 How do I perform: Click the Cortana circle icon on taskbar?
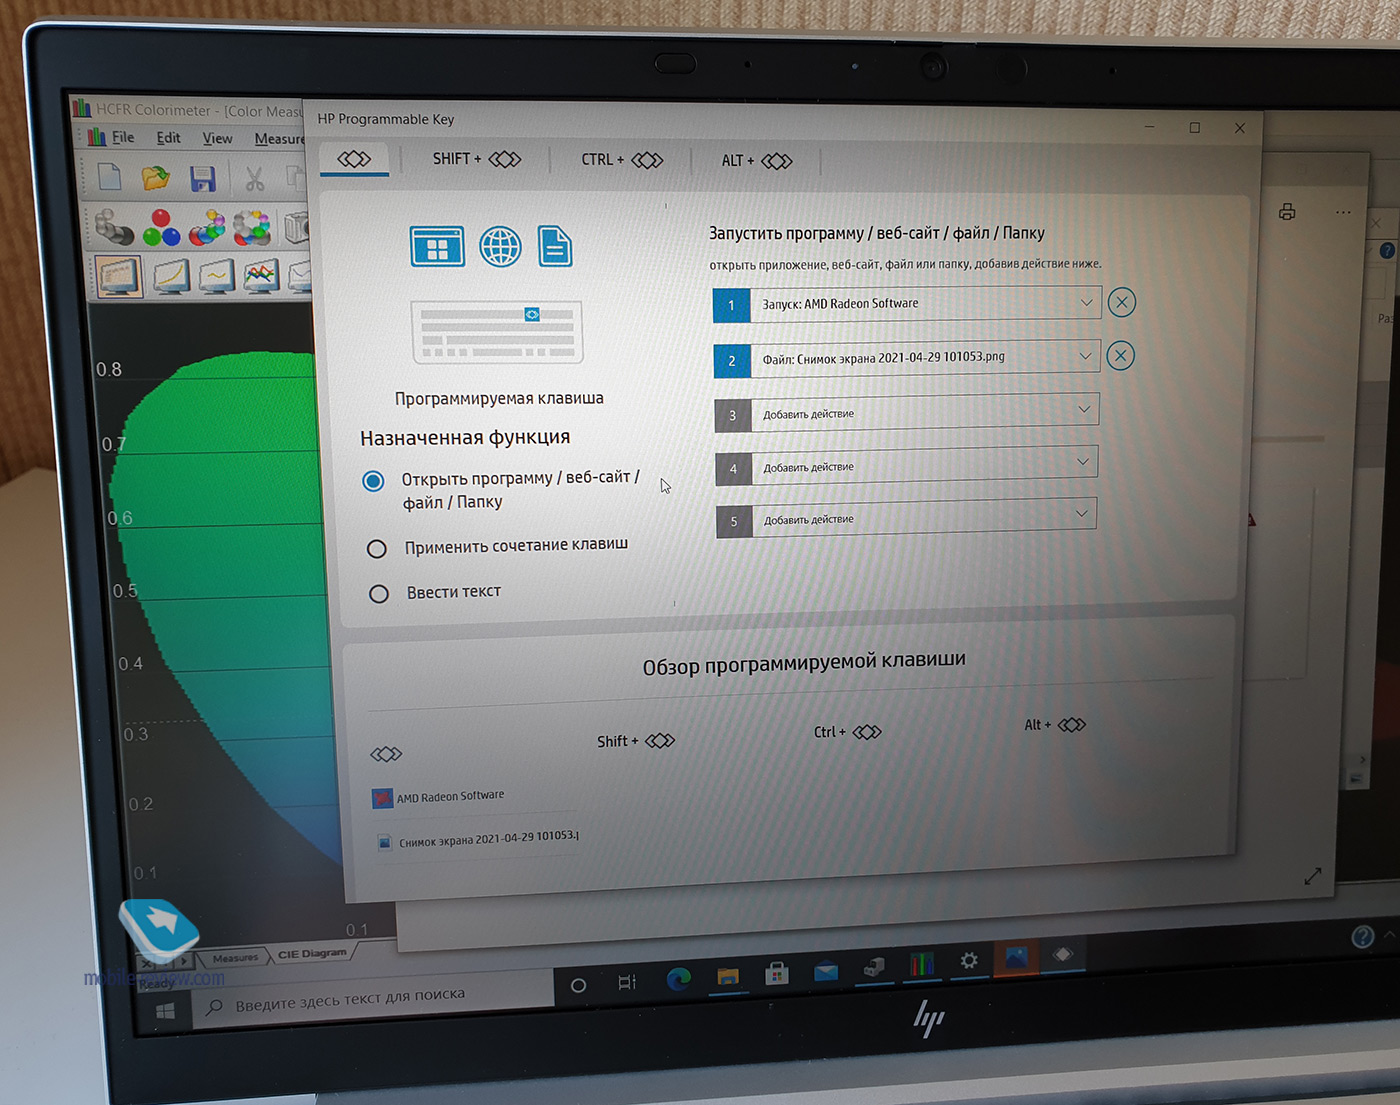(578, 985)
